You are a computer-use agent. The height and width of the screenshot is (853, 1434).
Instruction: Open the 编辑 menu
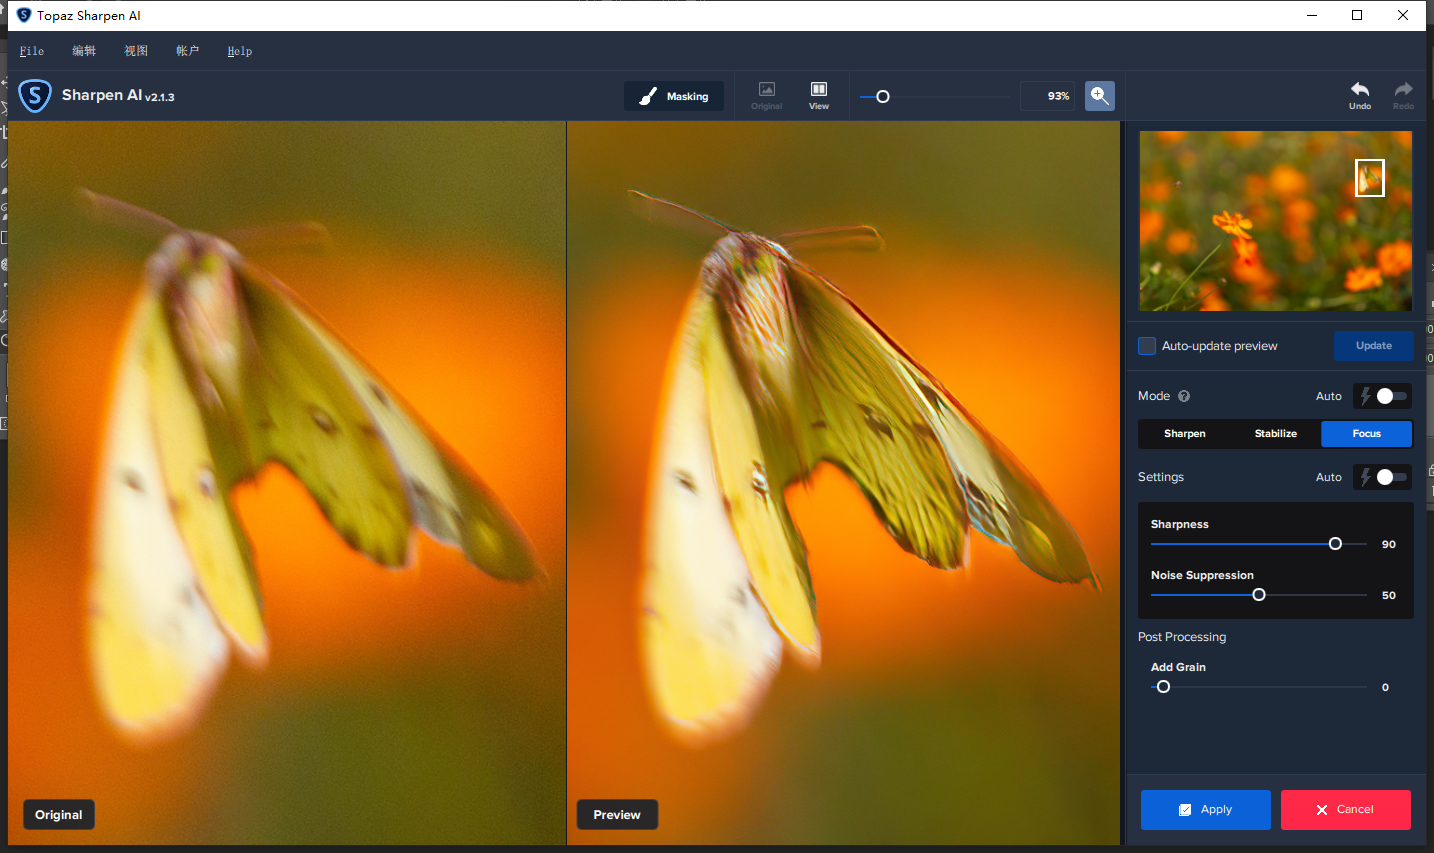pos(84,51)
